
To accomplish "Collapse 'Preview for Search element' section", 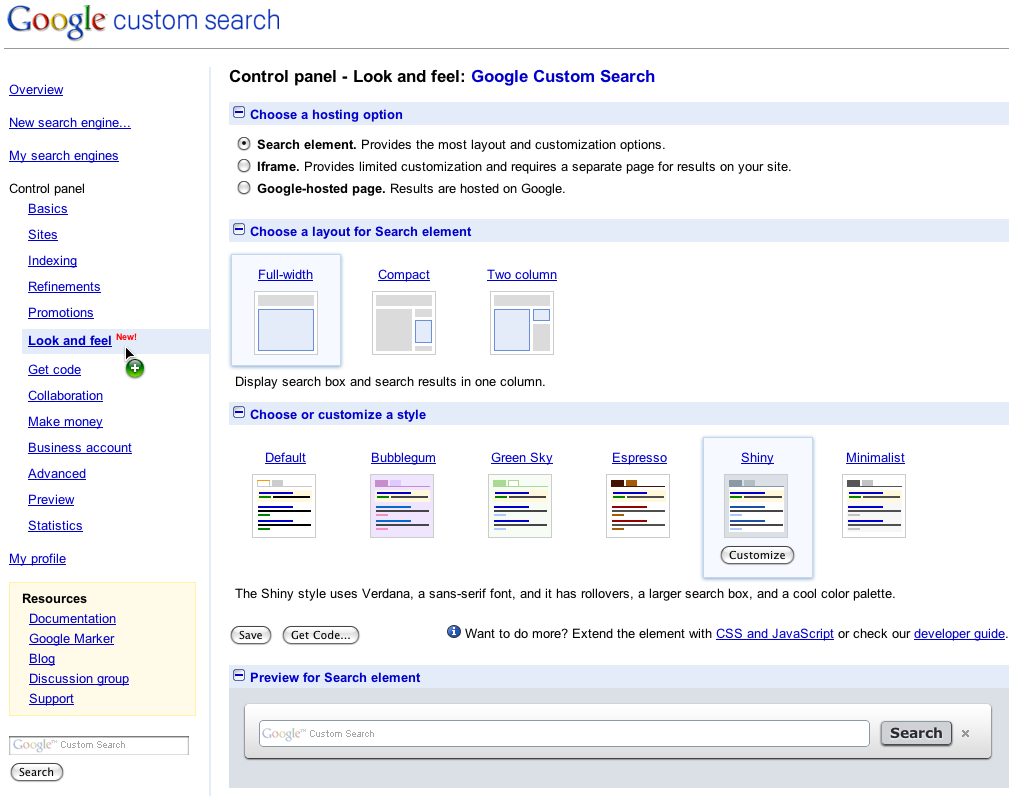I will (x=239, y=676).
